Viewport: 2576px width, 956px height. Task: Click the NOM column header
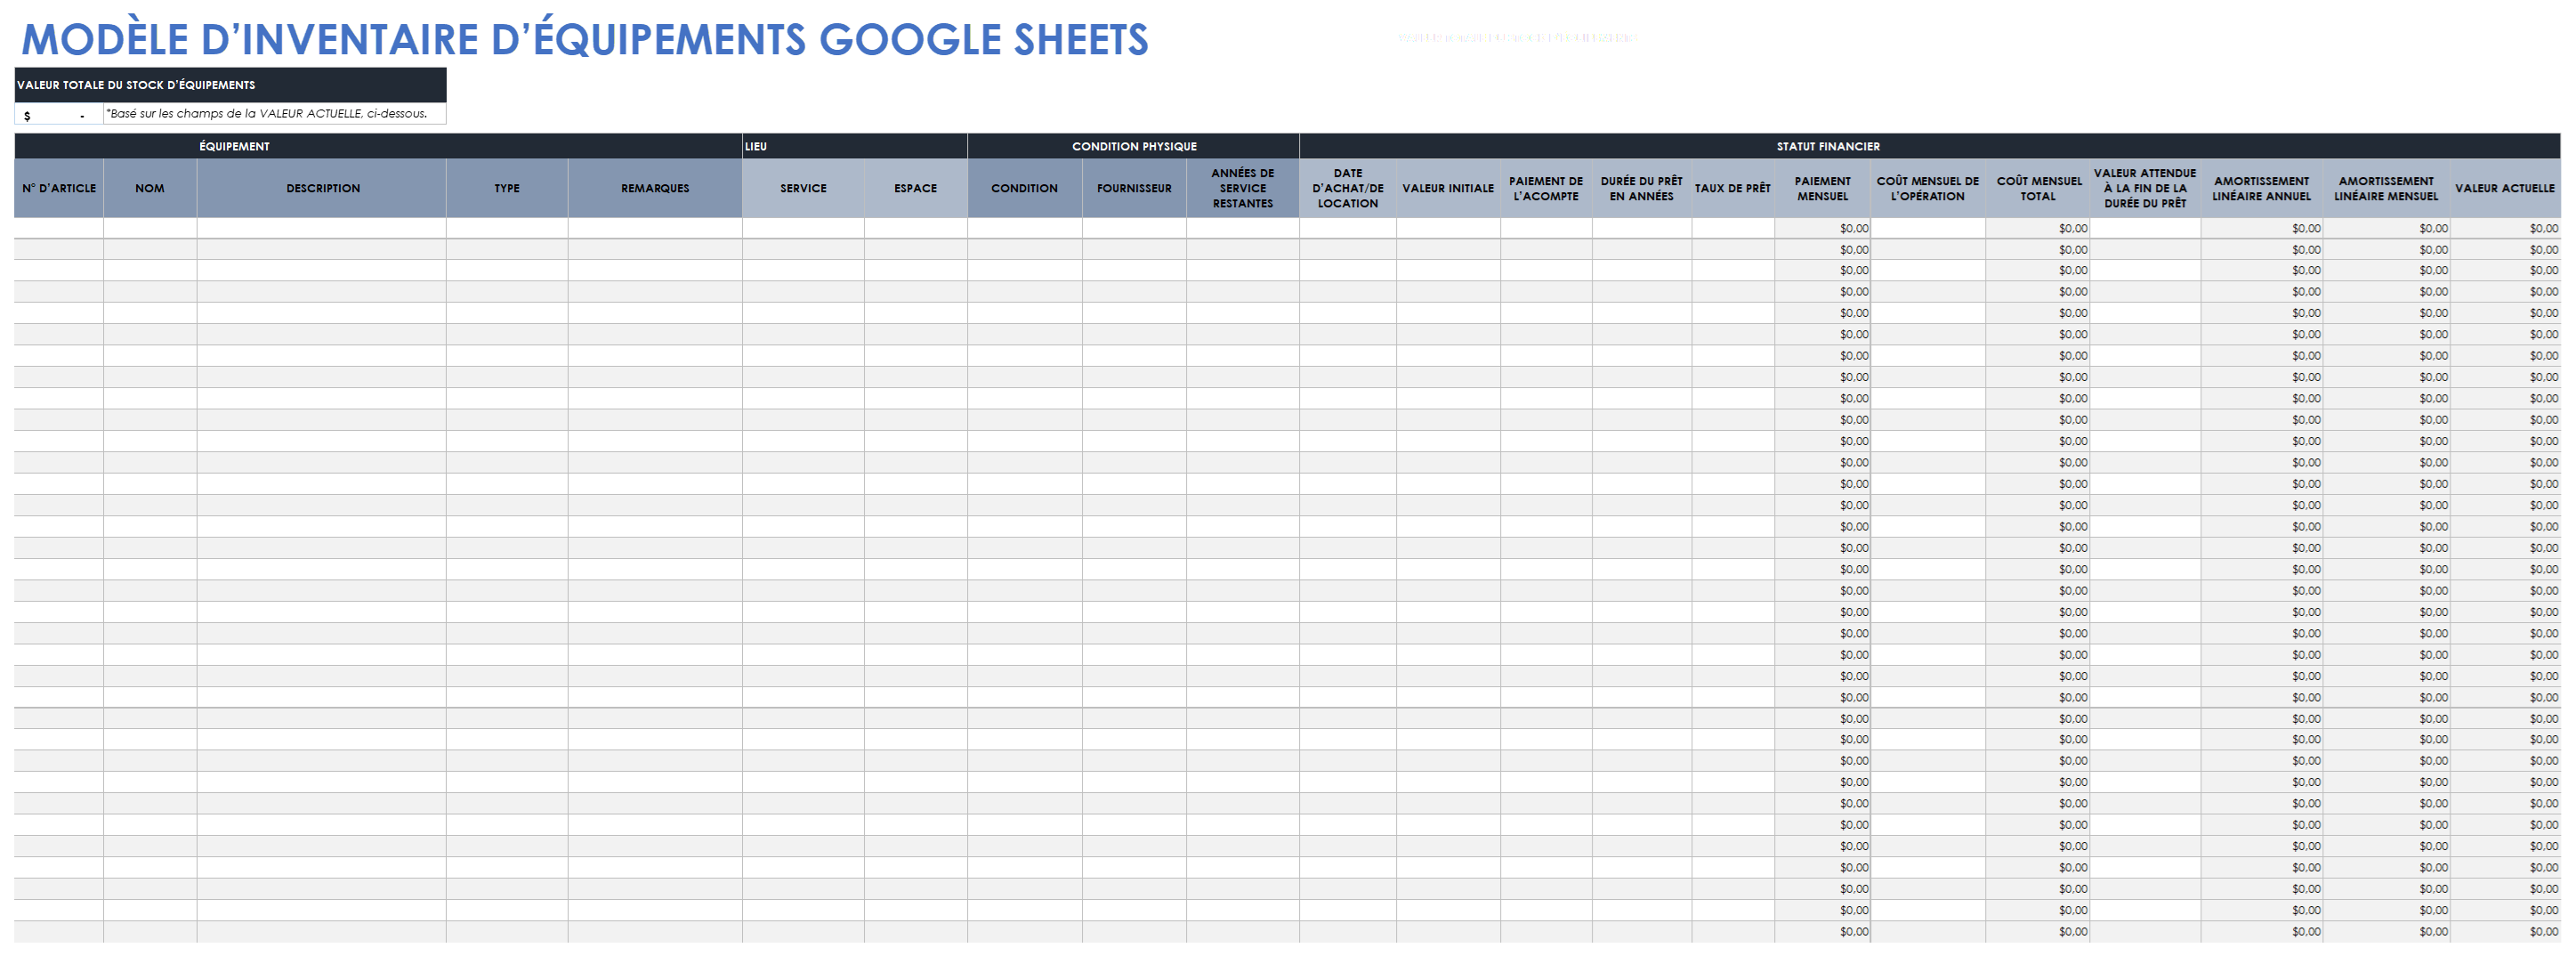pos(150,188)
